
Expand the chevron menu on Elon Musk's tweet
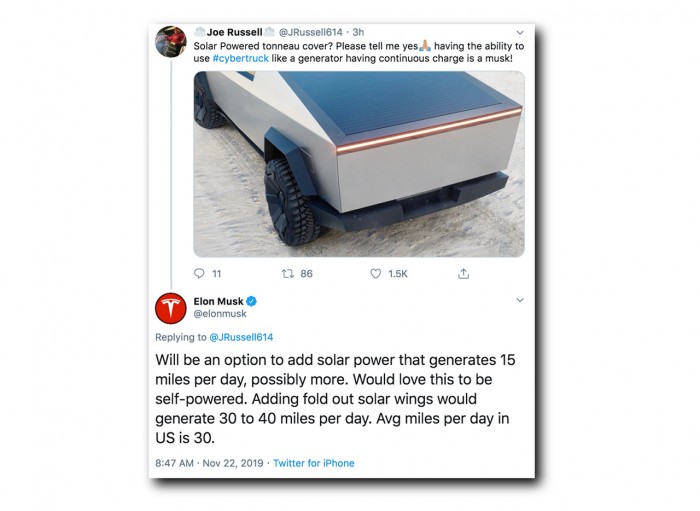[517, 300]
